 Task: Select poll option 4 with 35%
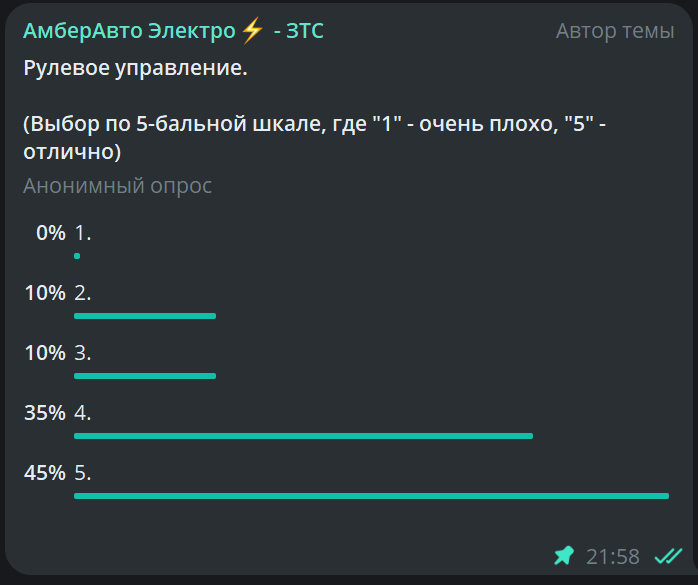83,413
